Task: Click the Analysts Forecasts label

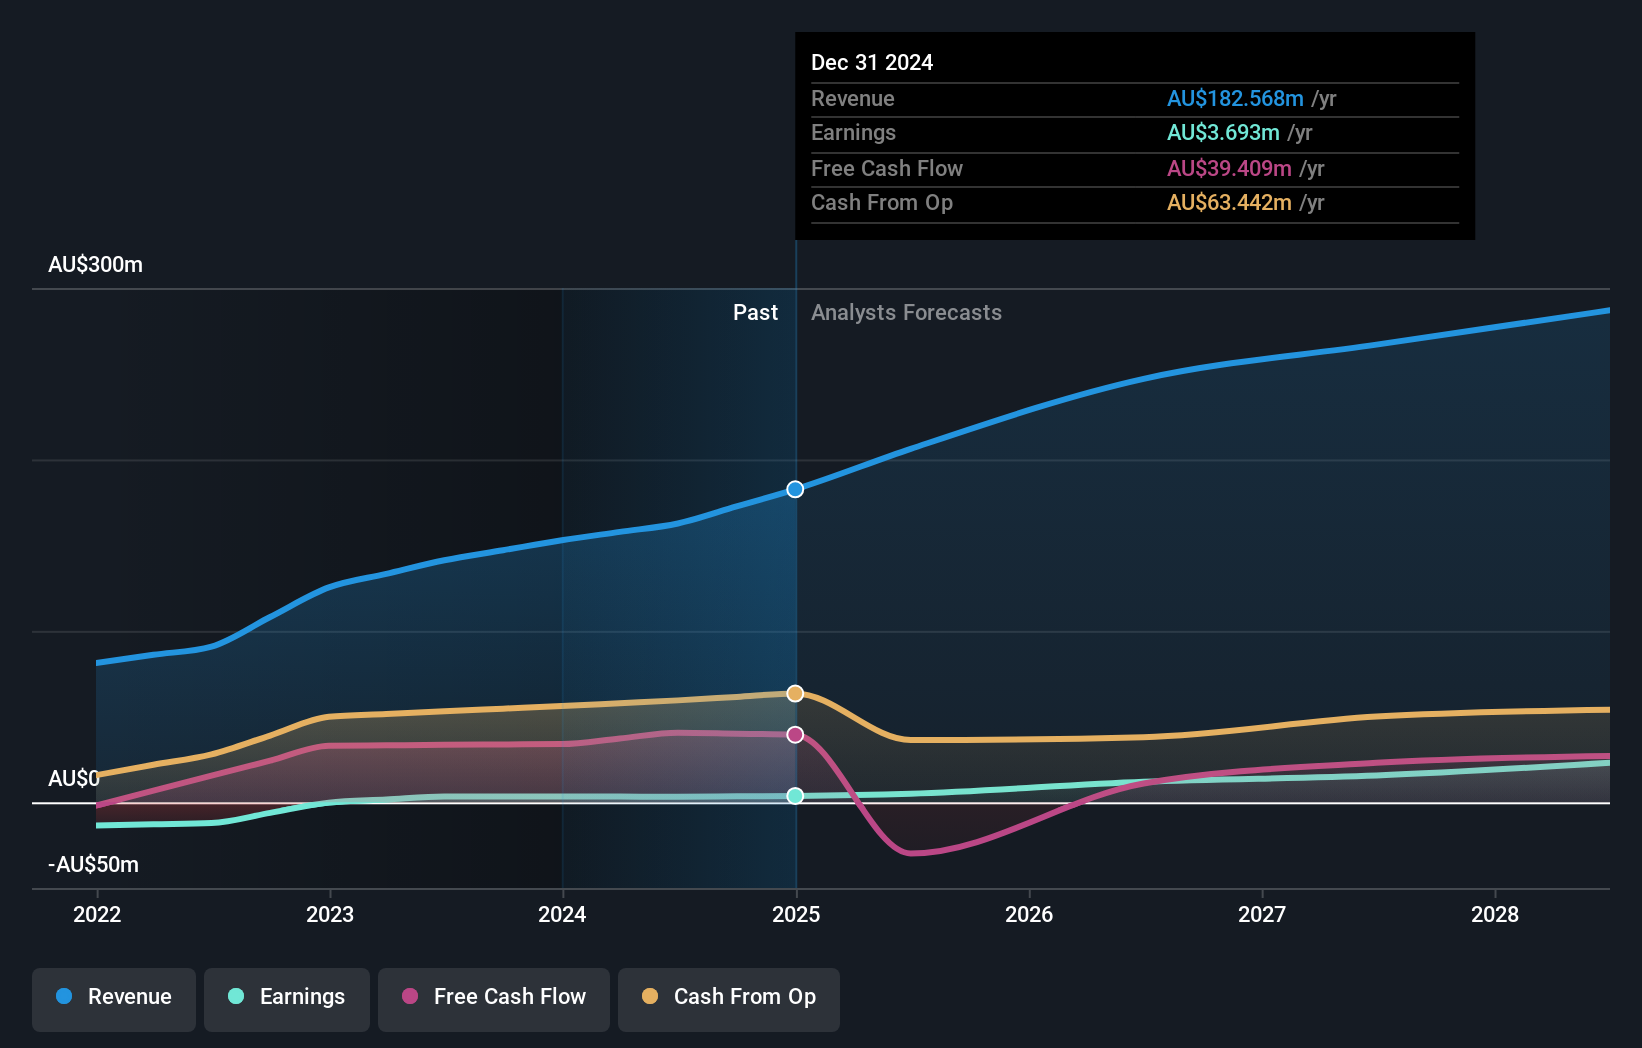Action: click(906, 313)
